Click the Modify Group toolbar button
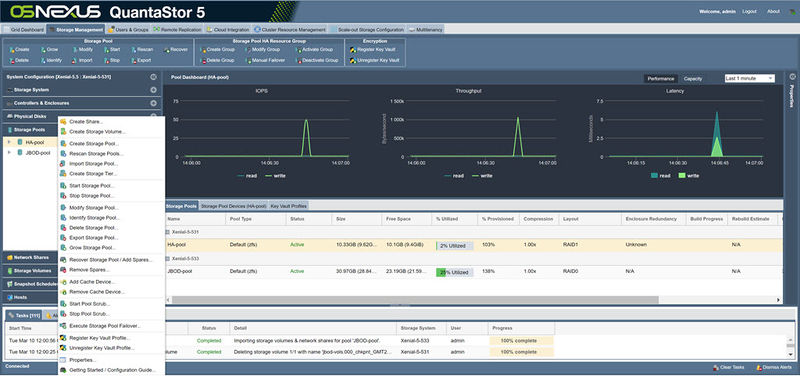Image resolution: width=800 pixels, height=376 pixels. (263, 49)
